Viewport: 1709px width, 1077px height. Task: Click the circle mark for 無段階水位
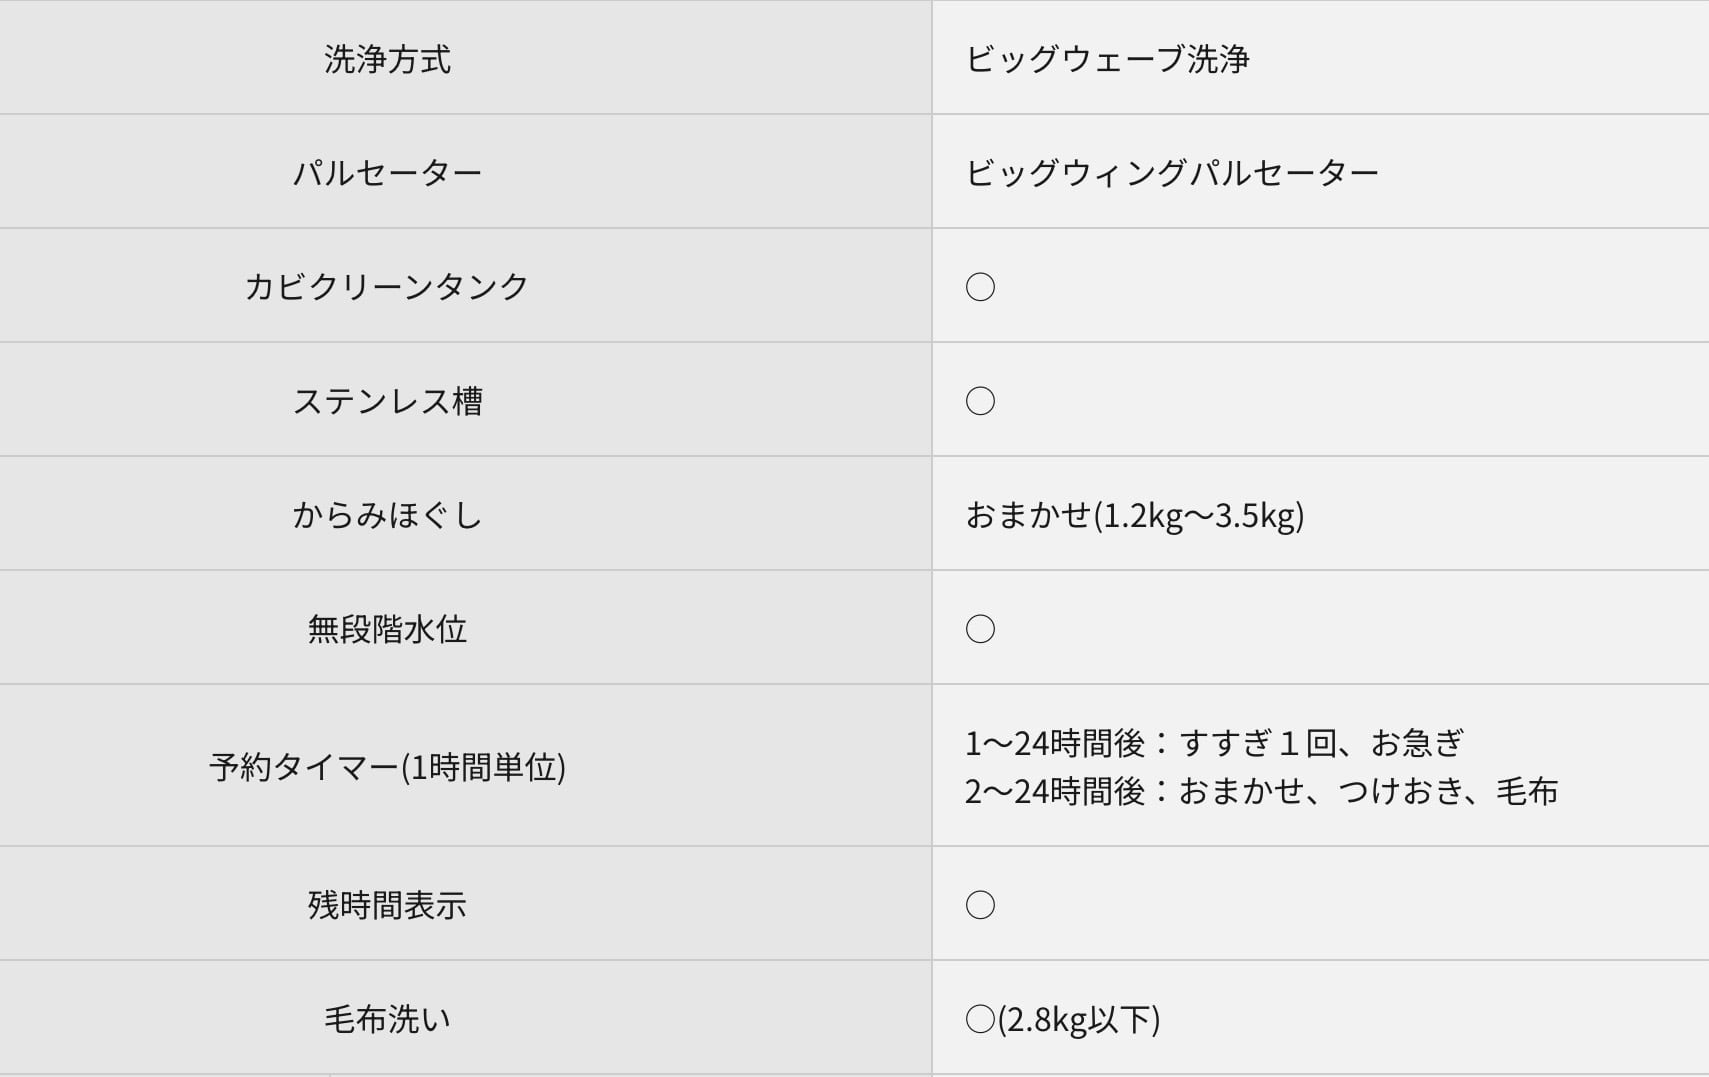point(980,629)
